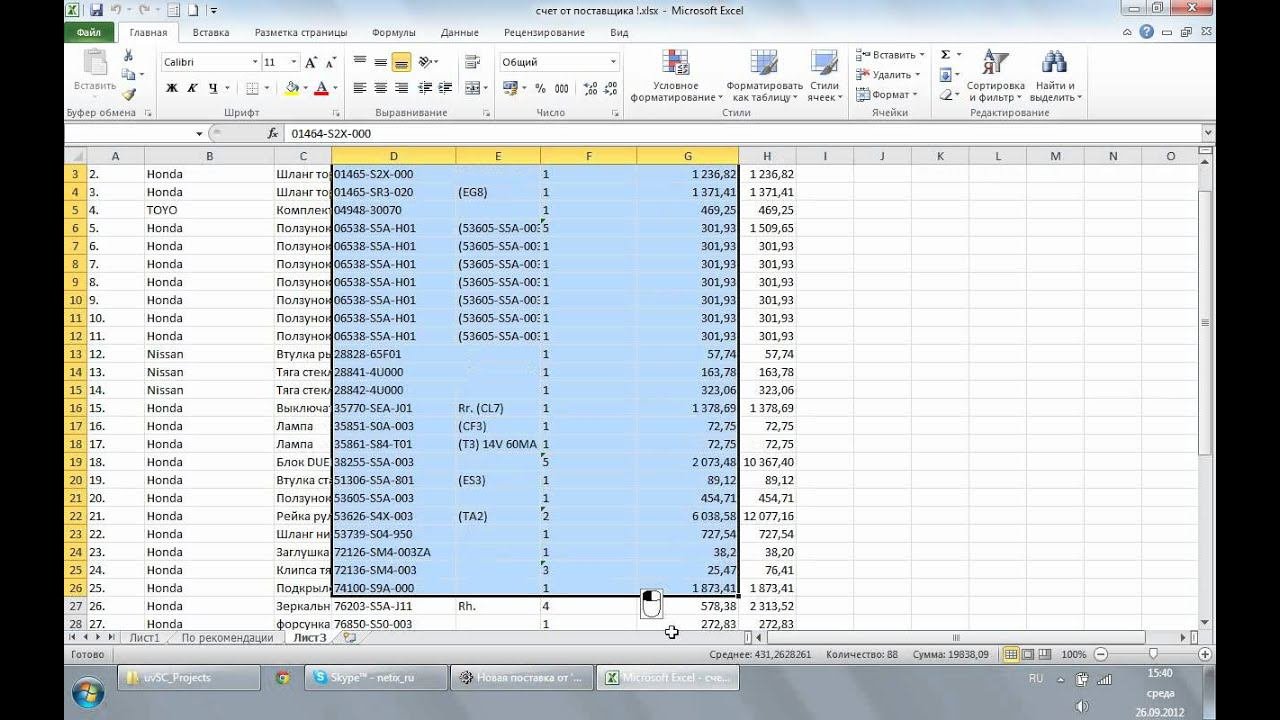
Task: Align text to the right
Action: coord(400,88)
